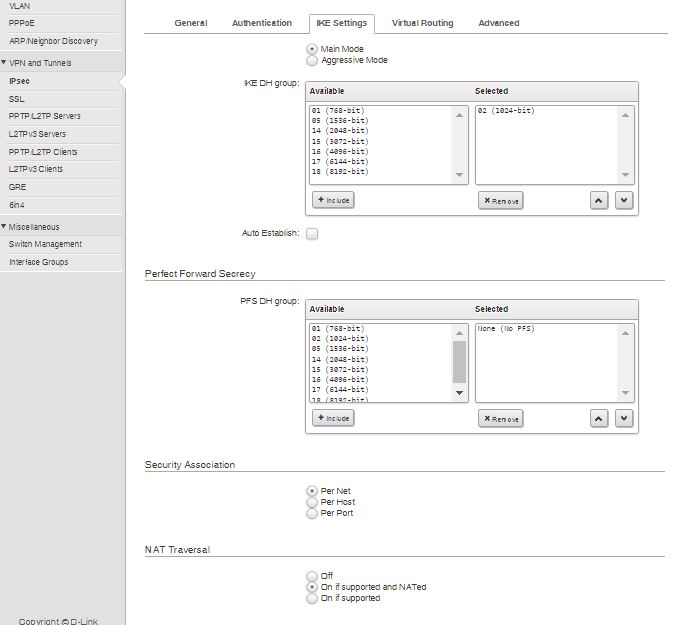Open L2TPv3 Servers in sidebar
Screen dimensions: 681x625
point(37,134)
